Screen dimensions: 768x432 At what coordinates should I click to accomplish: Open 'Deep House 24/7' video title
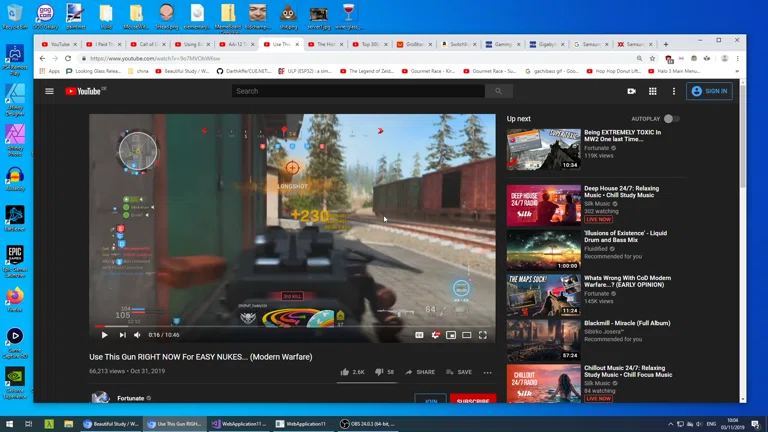622,192
